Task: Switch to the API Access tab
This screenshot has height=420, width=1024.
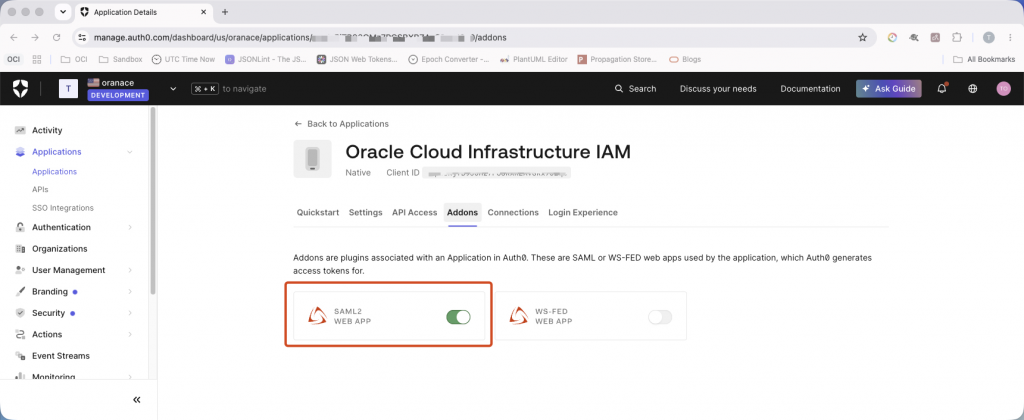Action: click(415, 212)
